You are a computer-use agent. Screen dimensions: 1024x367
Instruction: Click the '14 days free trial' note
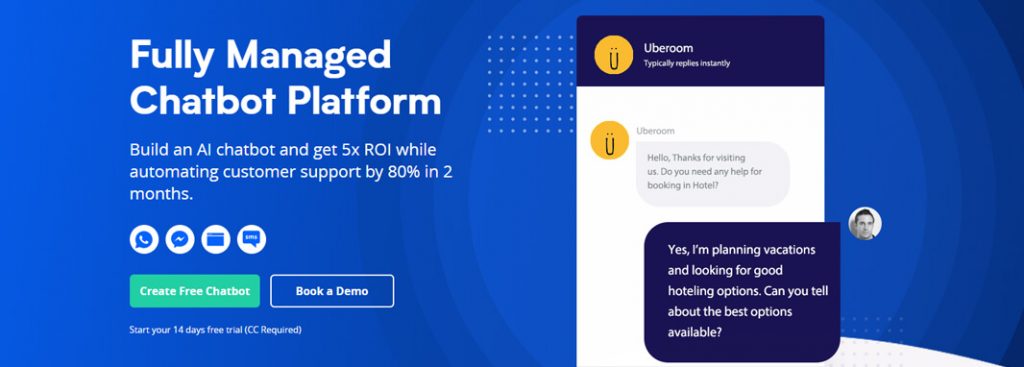coord(216,330)
